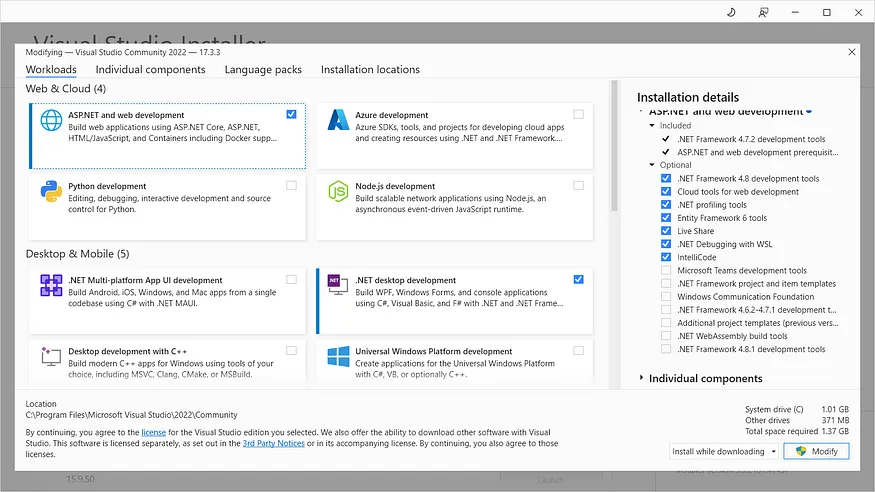
Task: Open the Language packs tab
Action: (263, 70)
